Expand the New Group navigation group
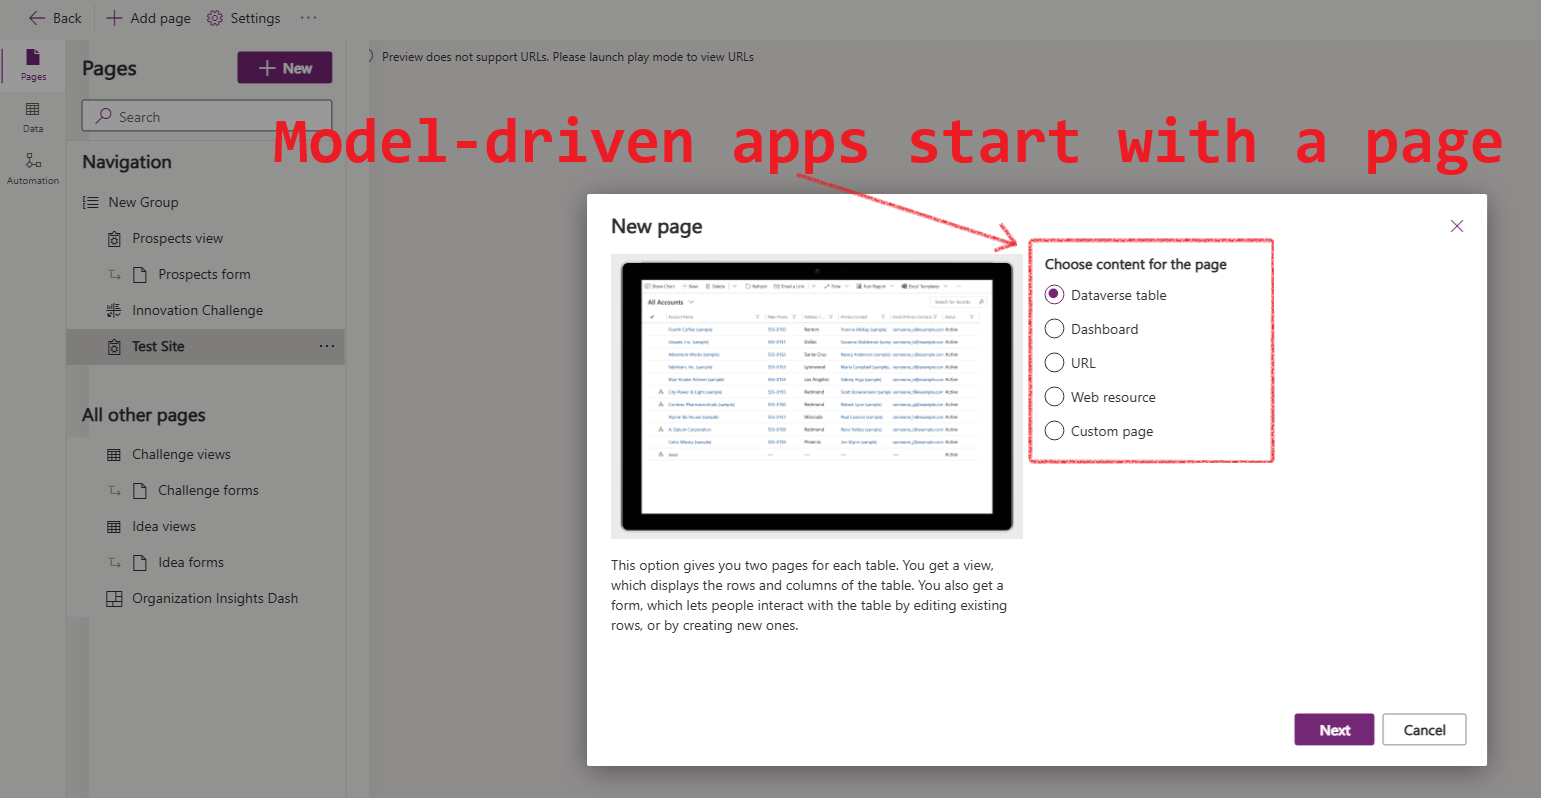The height and width of the screenshot is (798, 1541). [x=143, y=202]
